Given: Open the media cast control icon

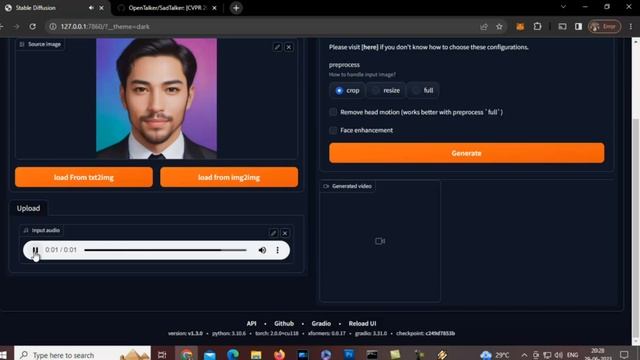Looking at the screenshot, I should pos(562,27).
